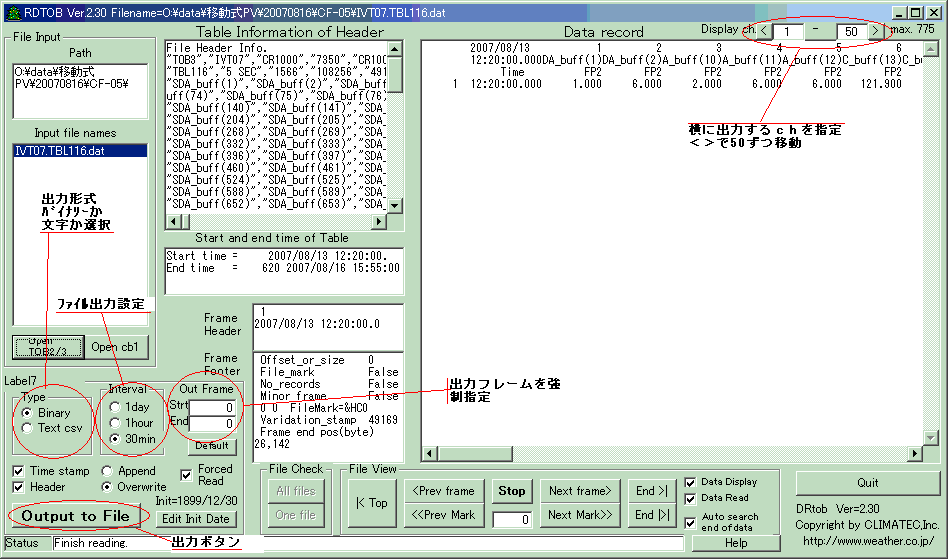Click Data record scroll left arrow
Image resolution: width=948 pixels, height=559 pixels.
pyautogui.click(x=430, y=453)
